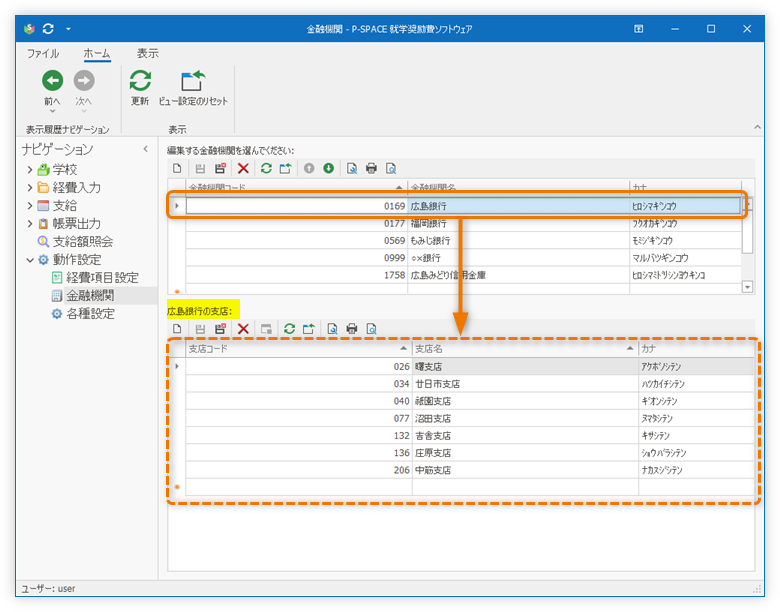Click red X delete icon in bank toolbar
Image resolution: width=780 pixels, height=612 pixels.
243,169
